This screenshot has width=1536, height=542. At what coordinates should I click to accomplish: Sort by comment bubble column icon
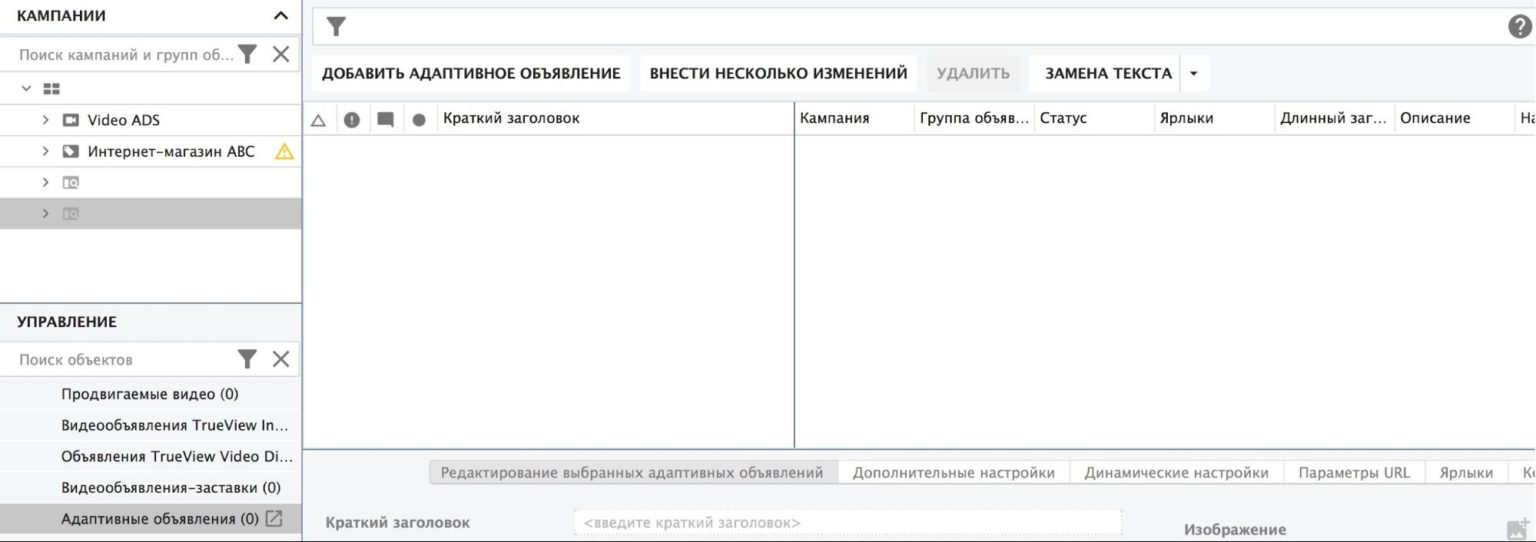385,119
